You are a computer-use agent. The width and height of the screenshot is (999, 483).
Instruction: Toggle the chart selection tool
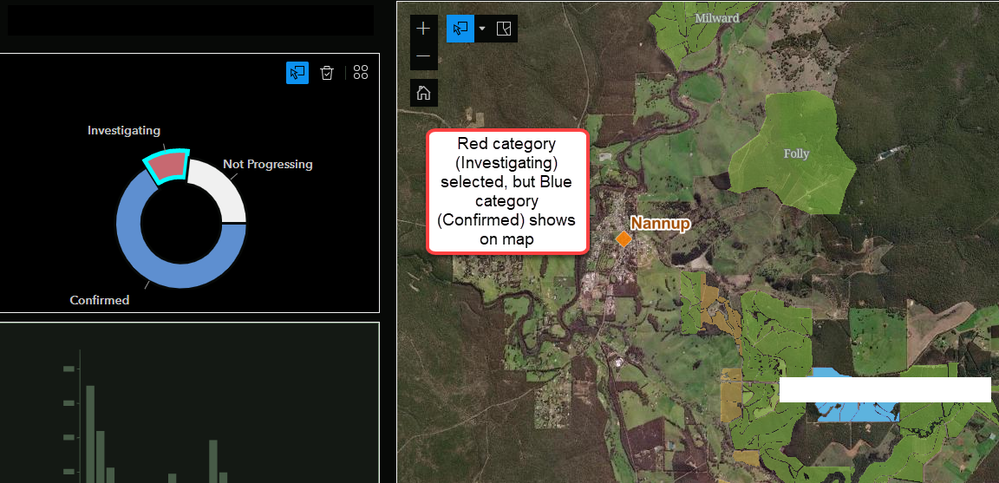click(x=298, y=73)
